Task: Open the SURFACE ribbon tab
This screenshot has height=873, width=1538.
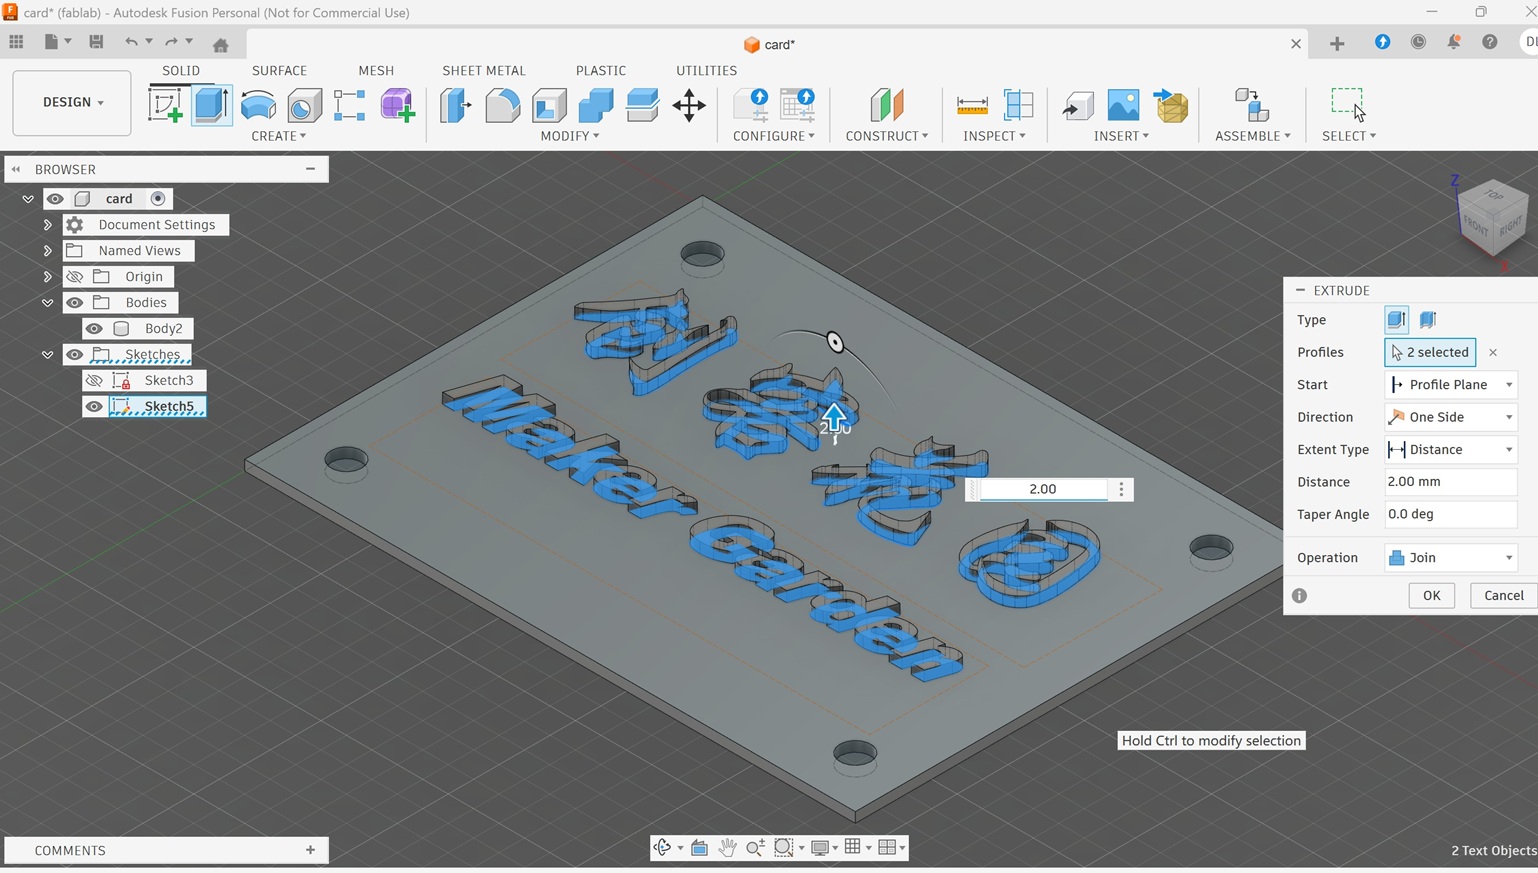Action: [279, 70]
